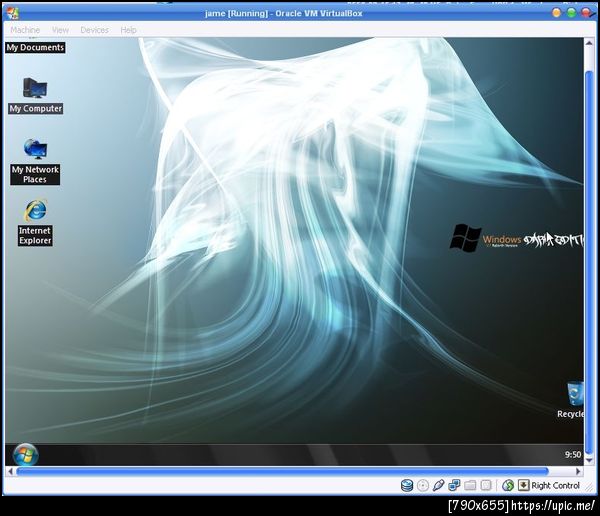600x516 pixels.
Task: Select the My Network Places icon
Action: (x=35, y=161)
